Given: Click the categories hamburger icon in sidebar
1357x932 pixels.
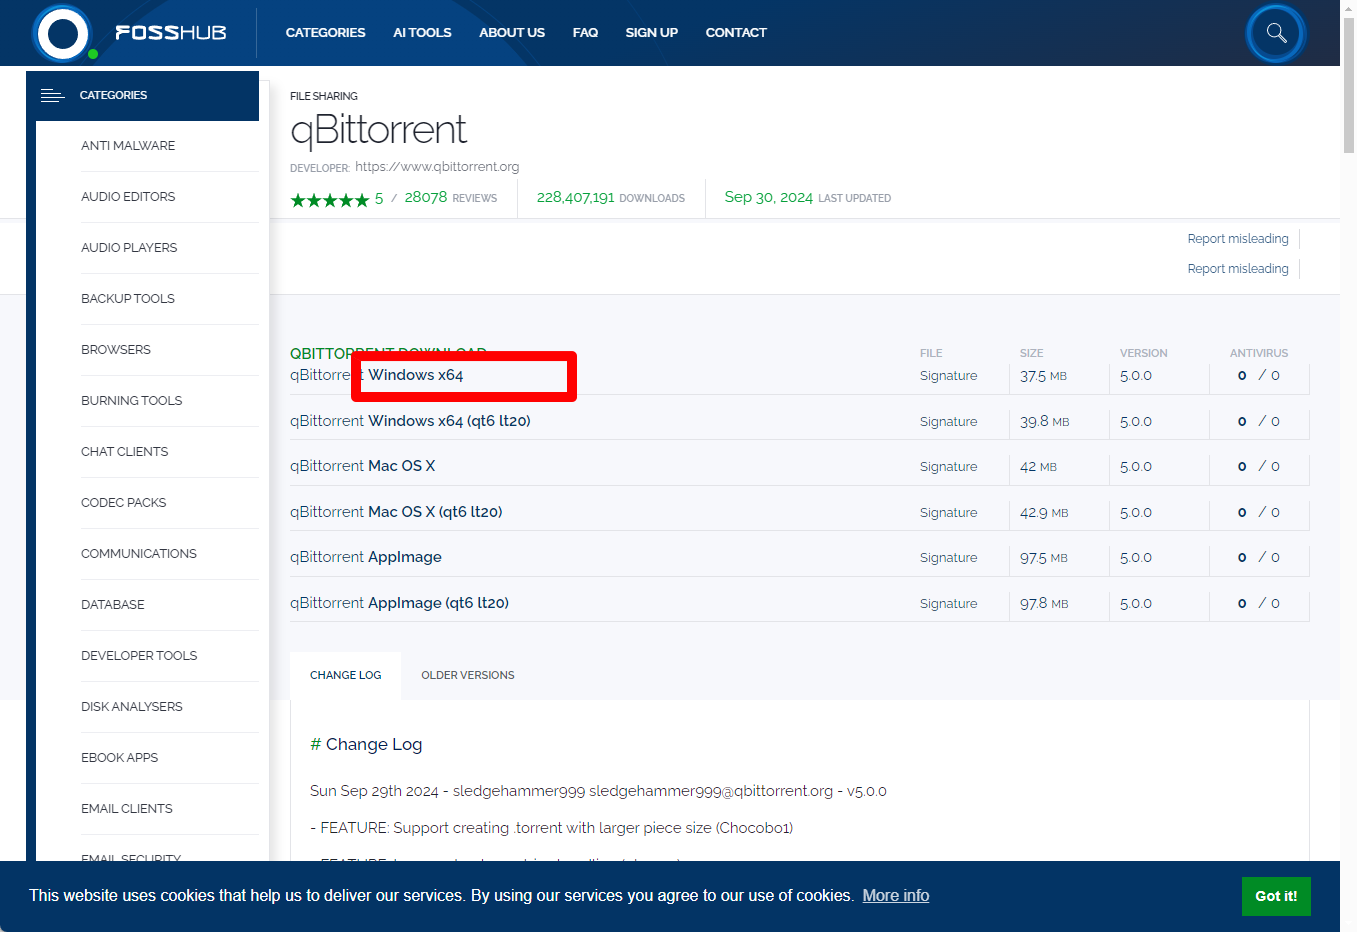Looking at the screenshot, I should click(52, 95).
